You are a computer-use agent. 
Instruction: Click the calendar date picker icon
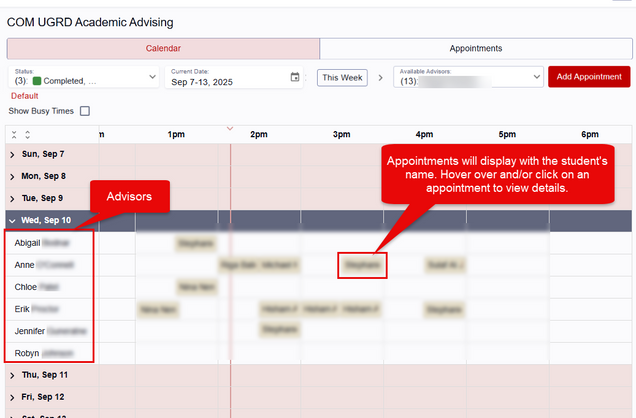(295, 77)
